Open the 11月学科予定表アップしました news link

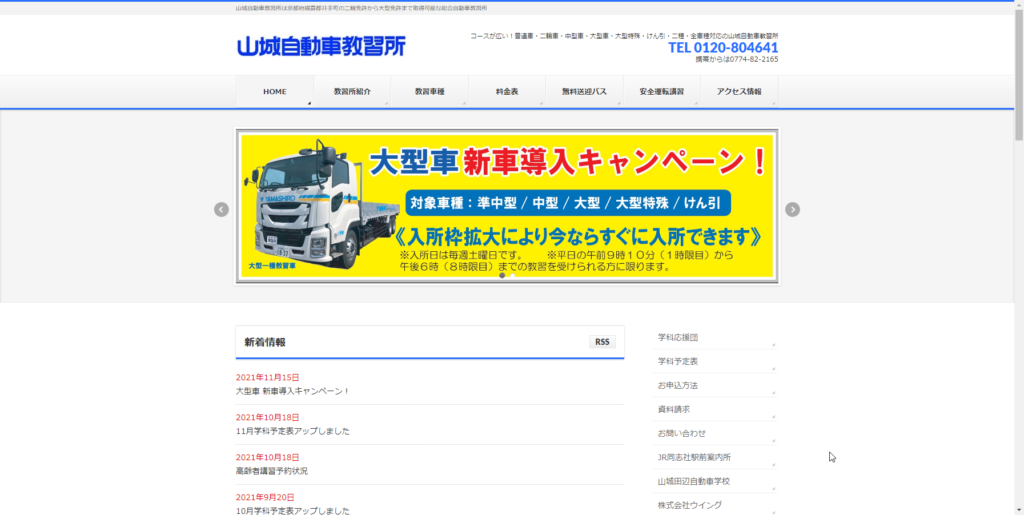tap(293, 431)
